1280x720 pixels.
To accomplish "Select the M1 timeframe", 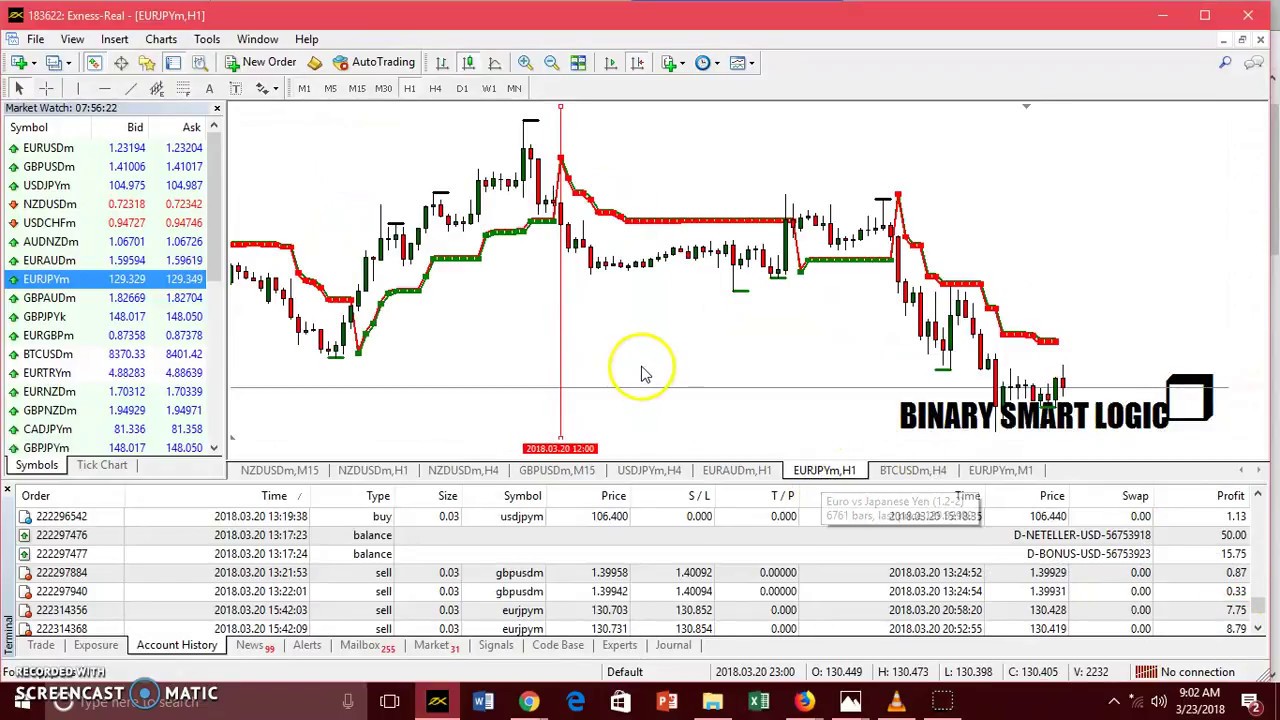I will (304, 89).
